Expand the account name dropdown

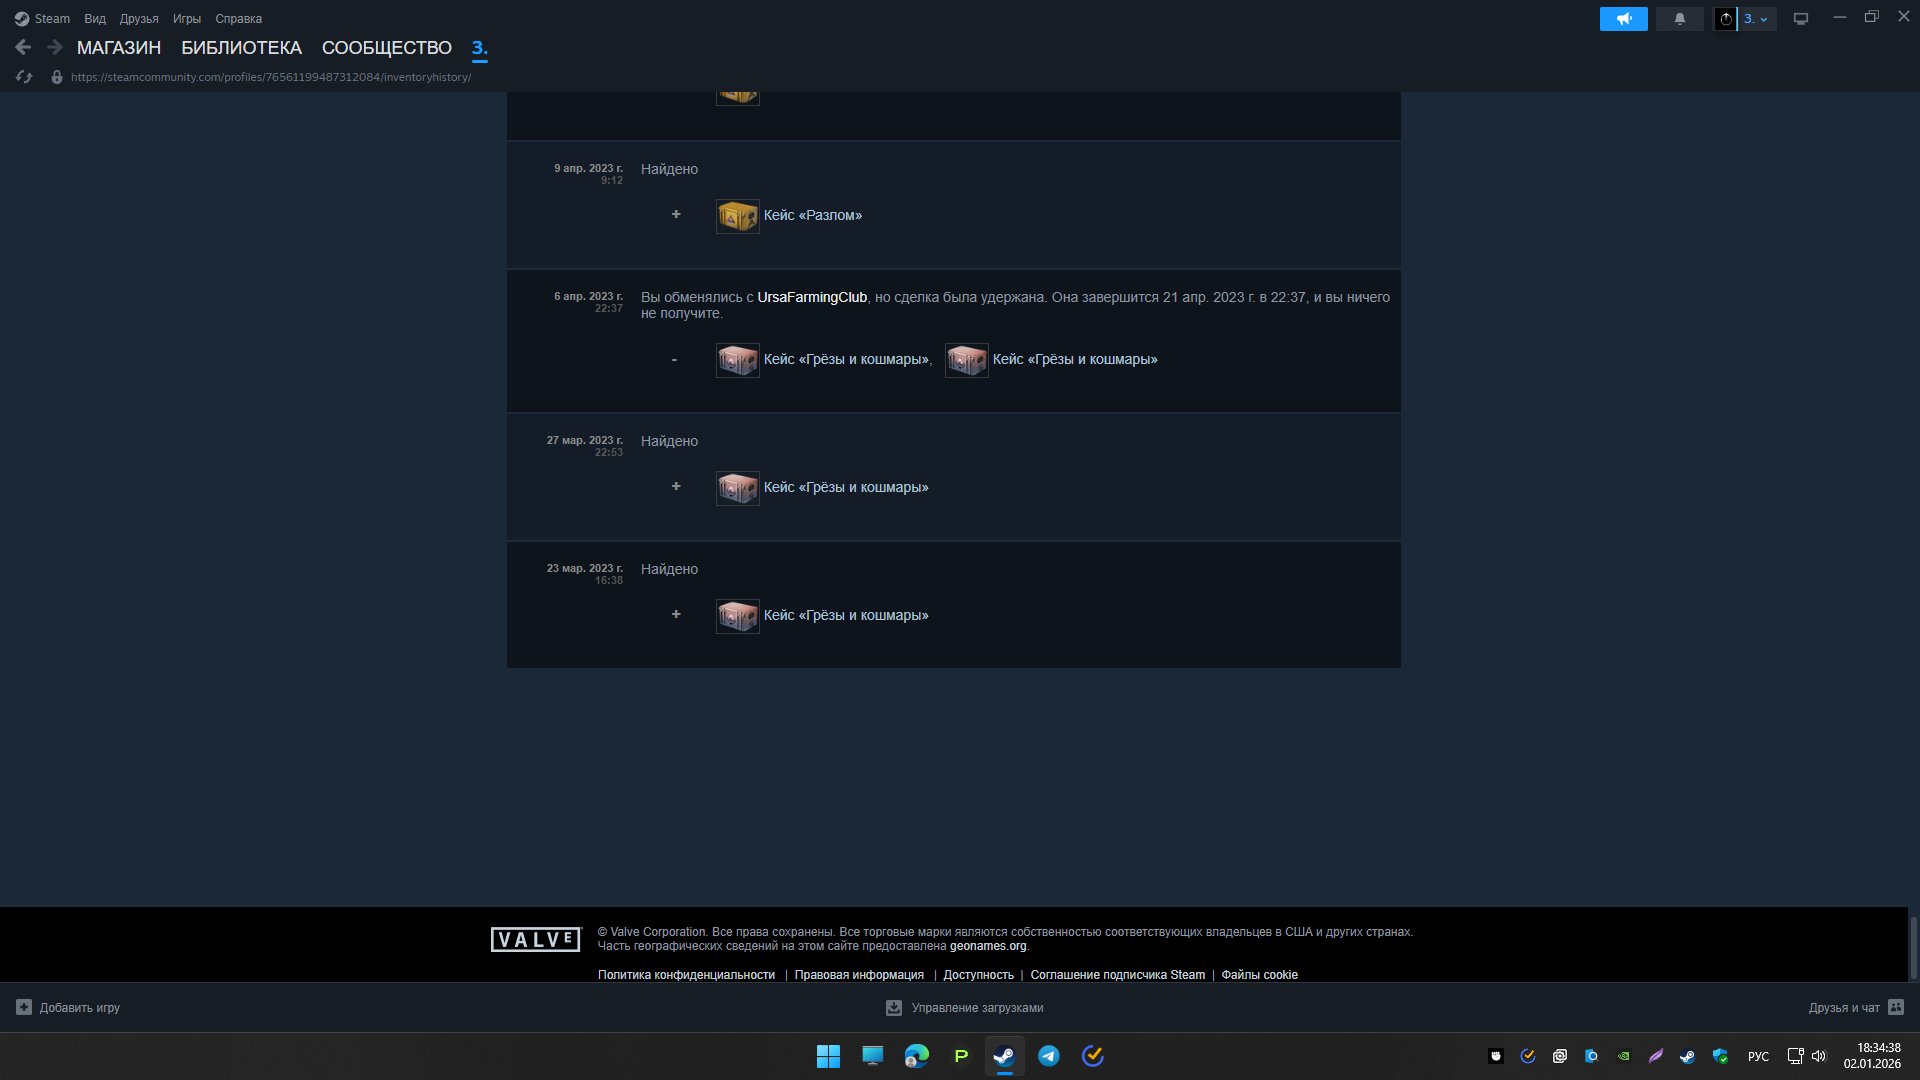1756,19
